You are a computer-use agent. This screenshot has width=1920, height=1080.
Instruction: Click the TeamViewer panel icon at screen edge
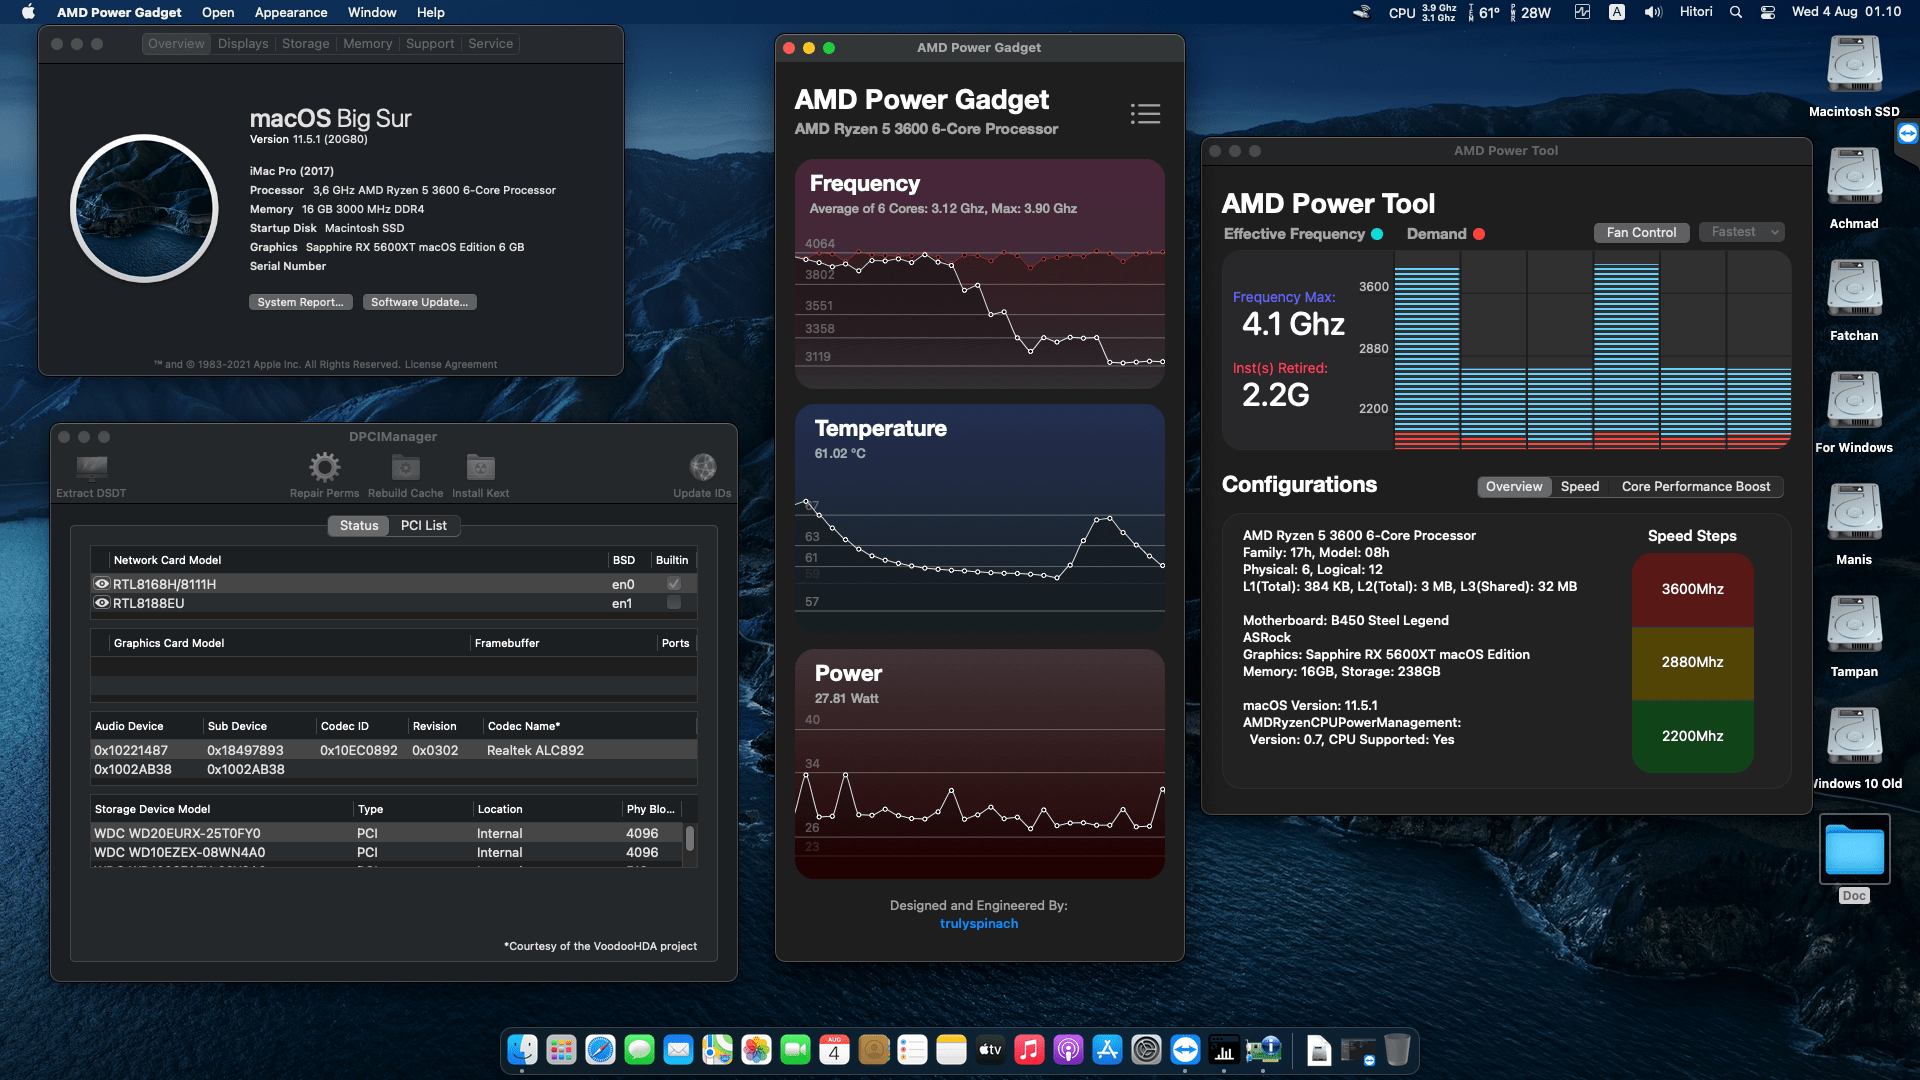1907,133
